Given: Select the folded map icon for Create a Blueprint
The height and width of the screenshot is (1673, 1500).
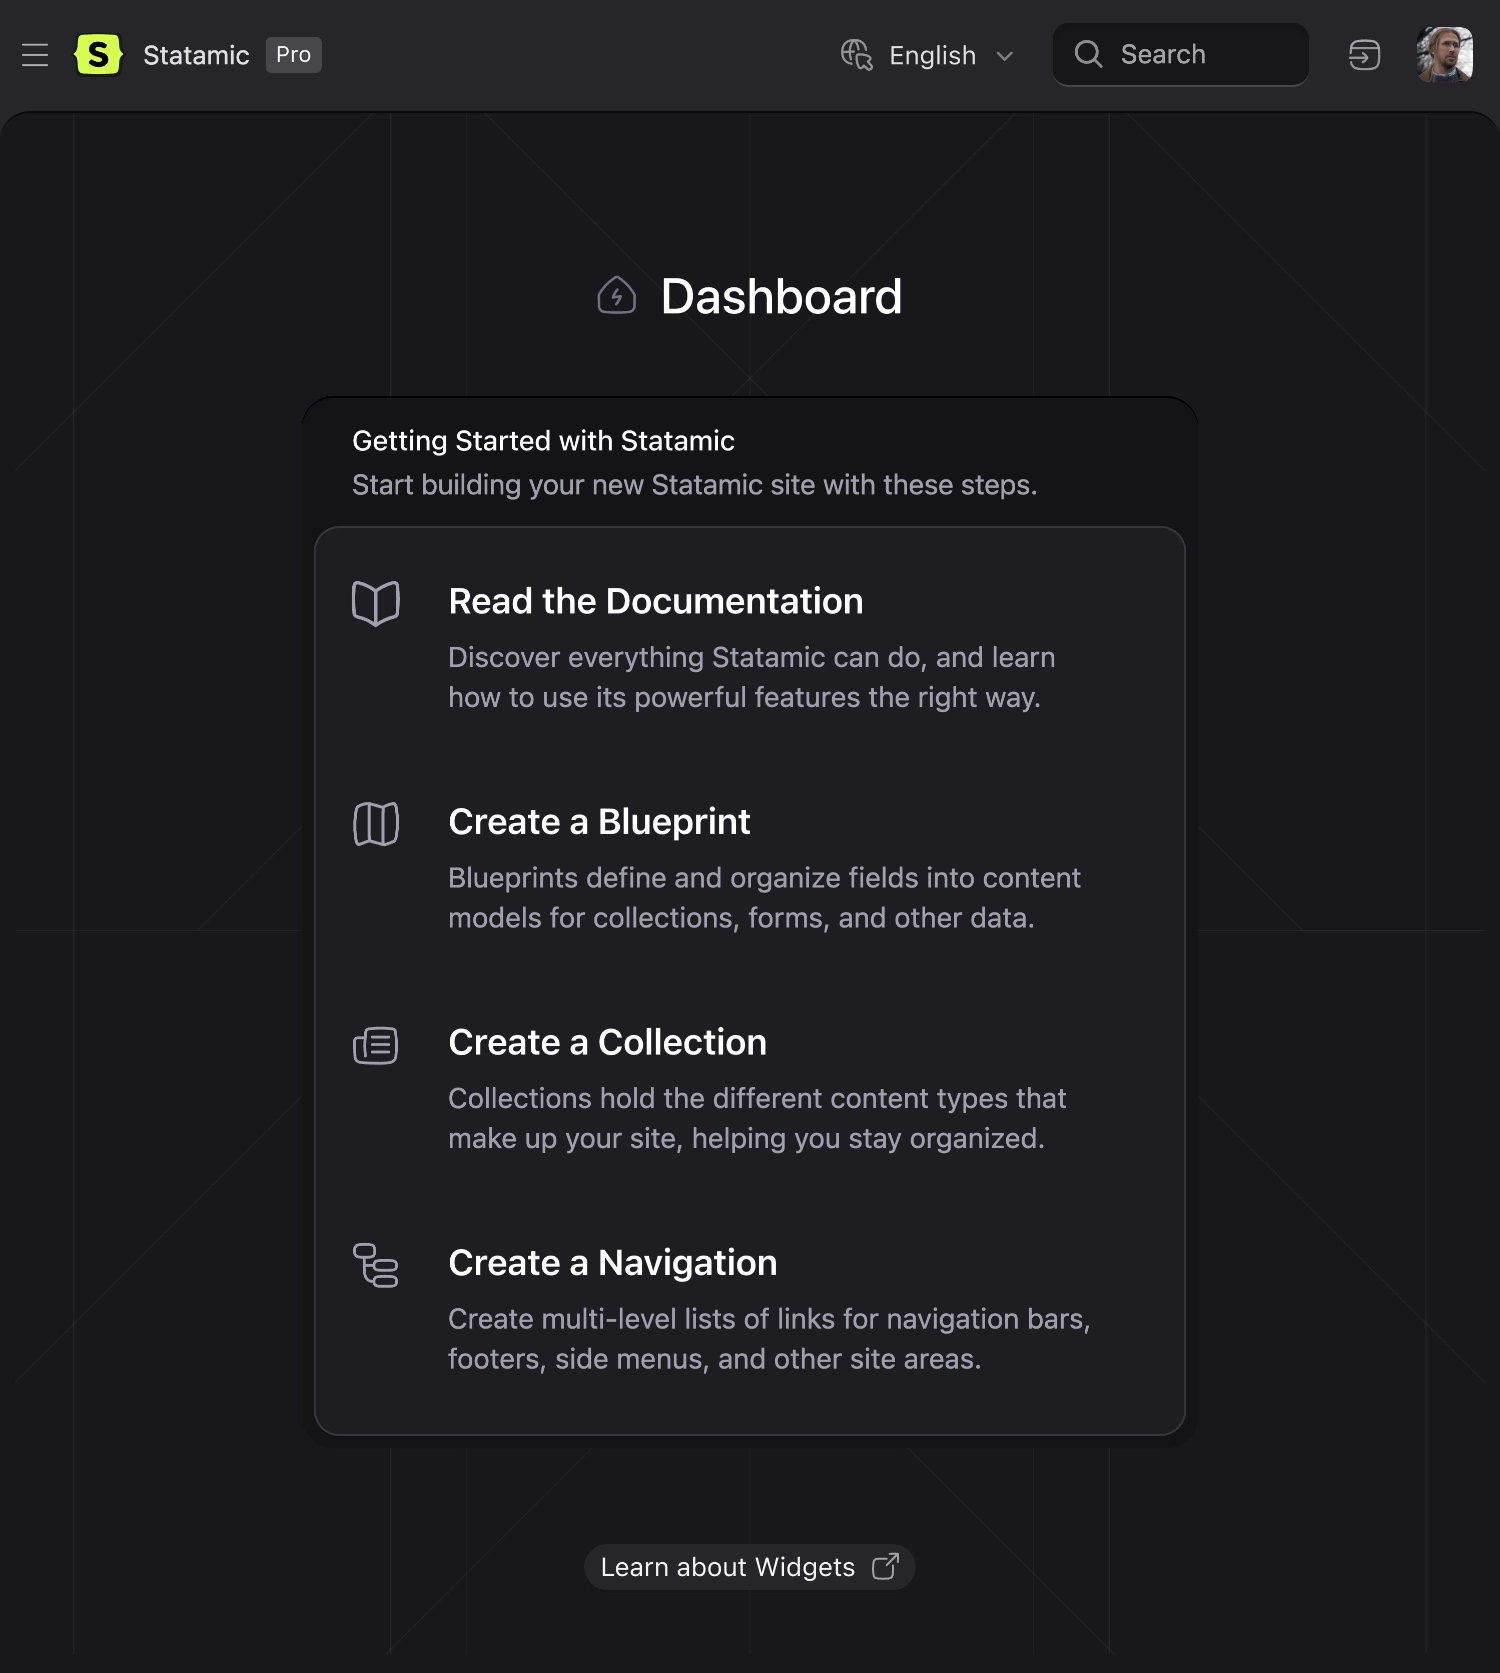Looking at the screenshot, I should click(375, 823).
